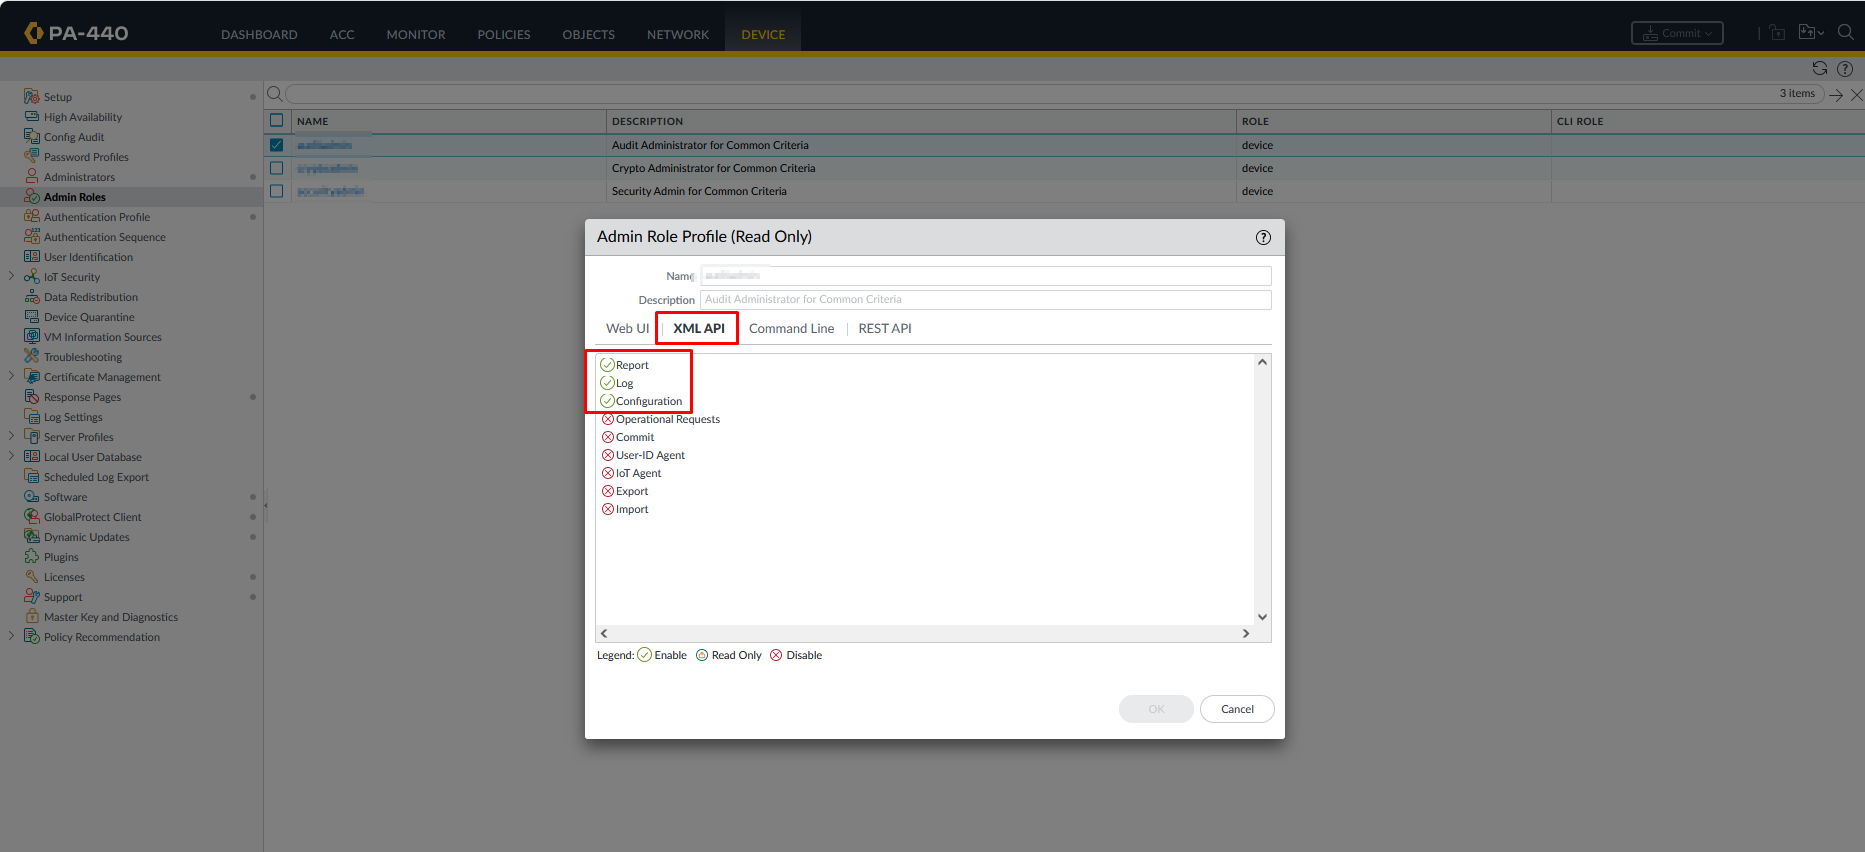Click the permissions list scroll down arrow
Screen dimensions: 1865x852
point(1263,617)
